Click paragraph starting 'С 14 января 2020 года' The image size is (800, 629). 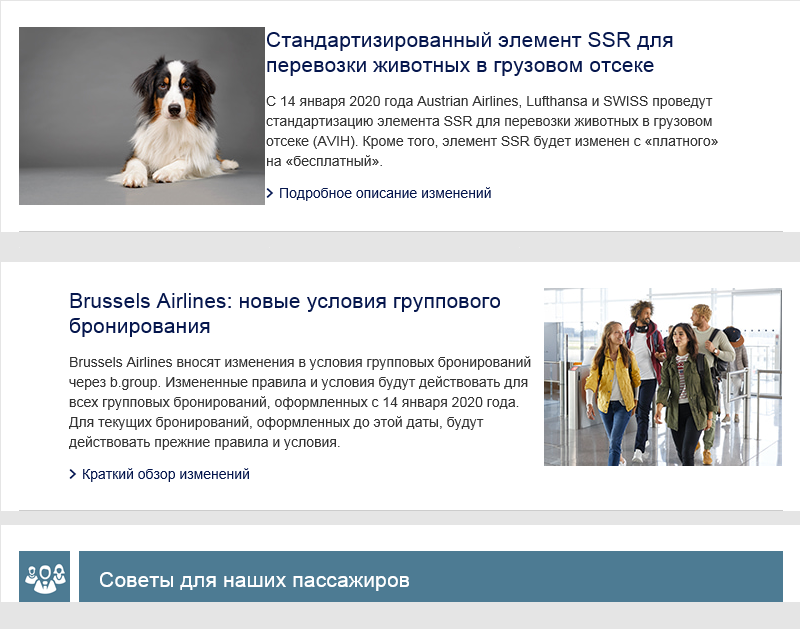click(492, 131)
